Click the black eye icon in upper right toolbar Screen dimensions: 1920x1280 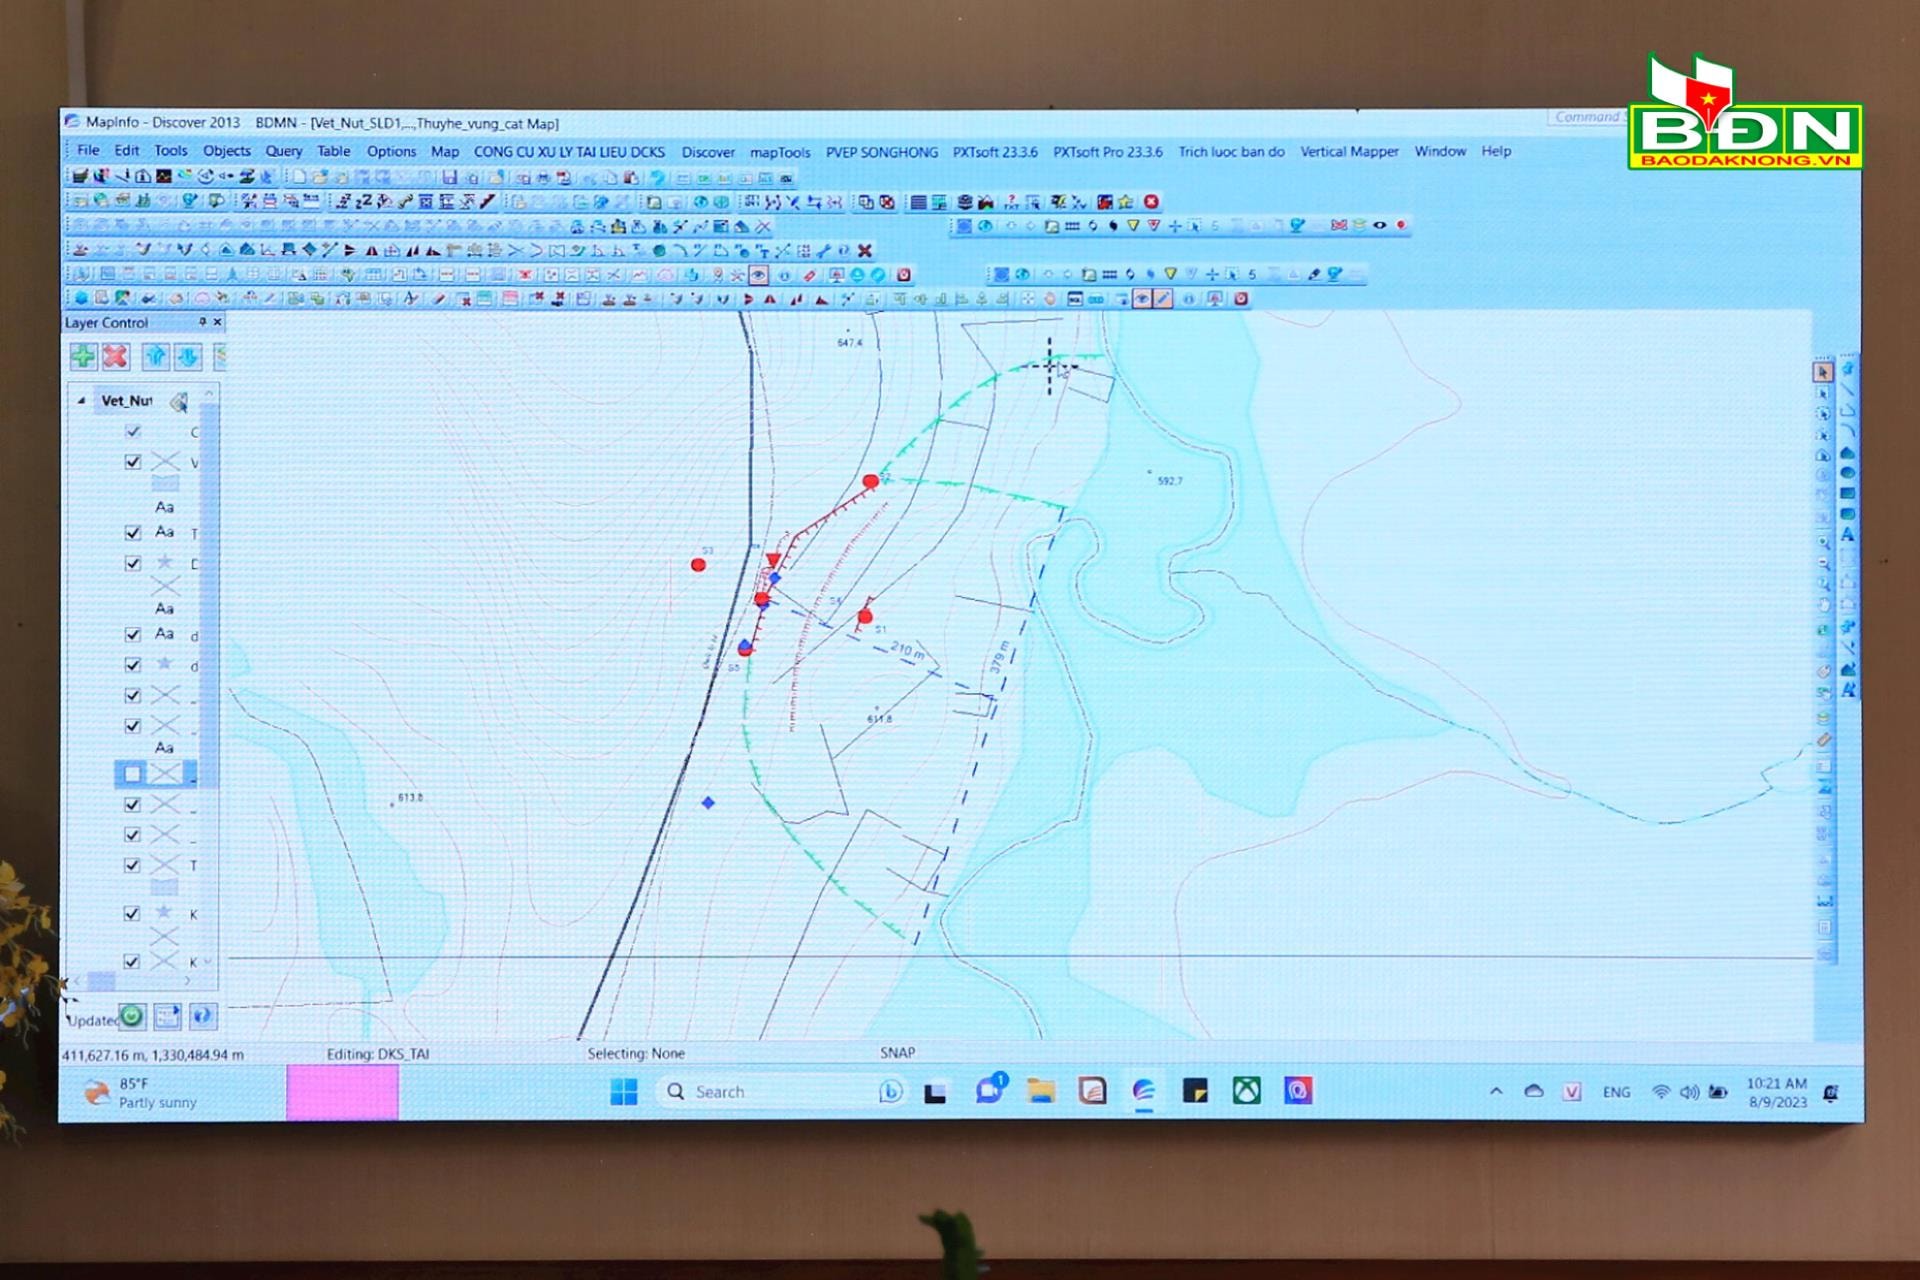(1380, 226)
